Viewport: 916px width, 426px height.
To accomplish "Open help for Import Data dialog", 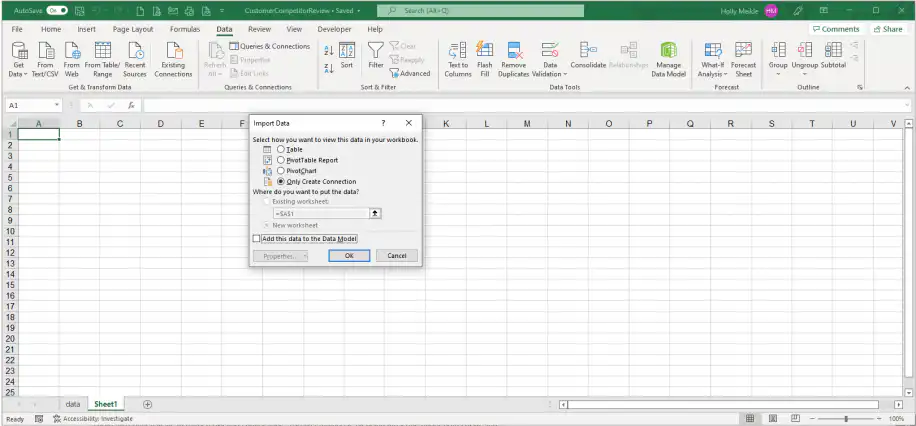I will click(383, 123).
